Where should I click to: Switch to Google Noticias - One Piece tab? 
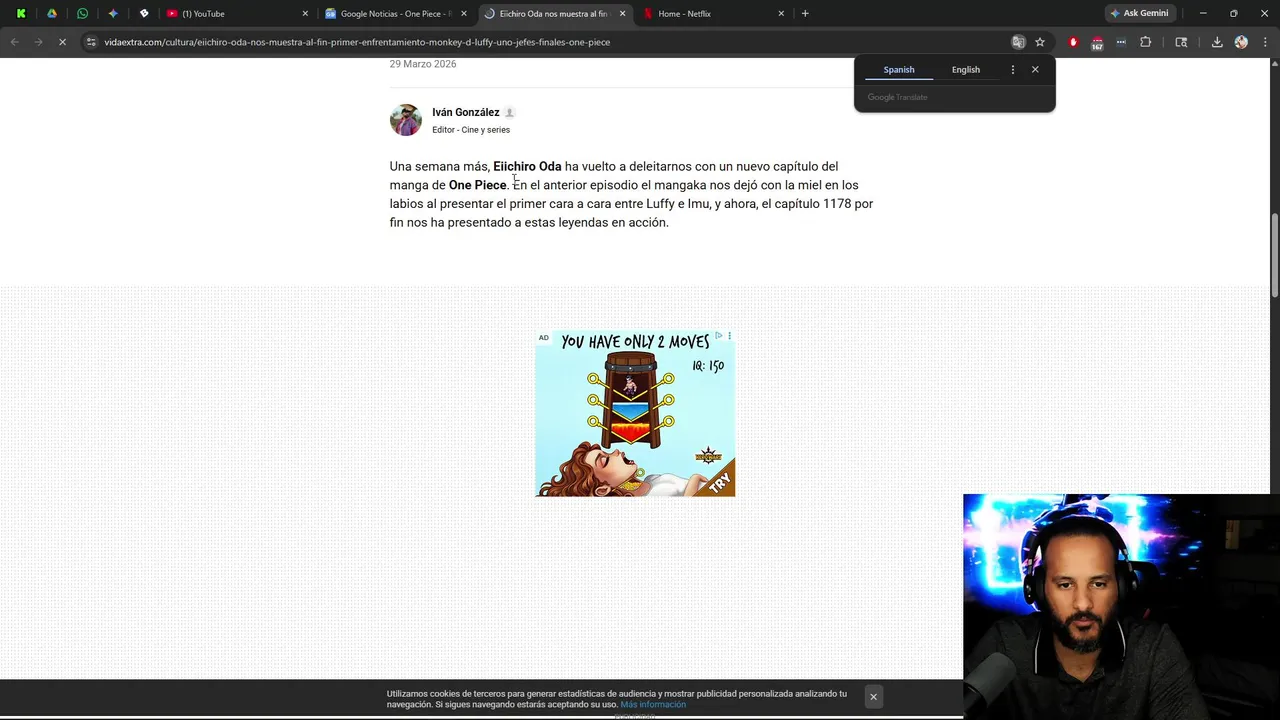395,13
